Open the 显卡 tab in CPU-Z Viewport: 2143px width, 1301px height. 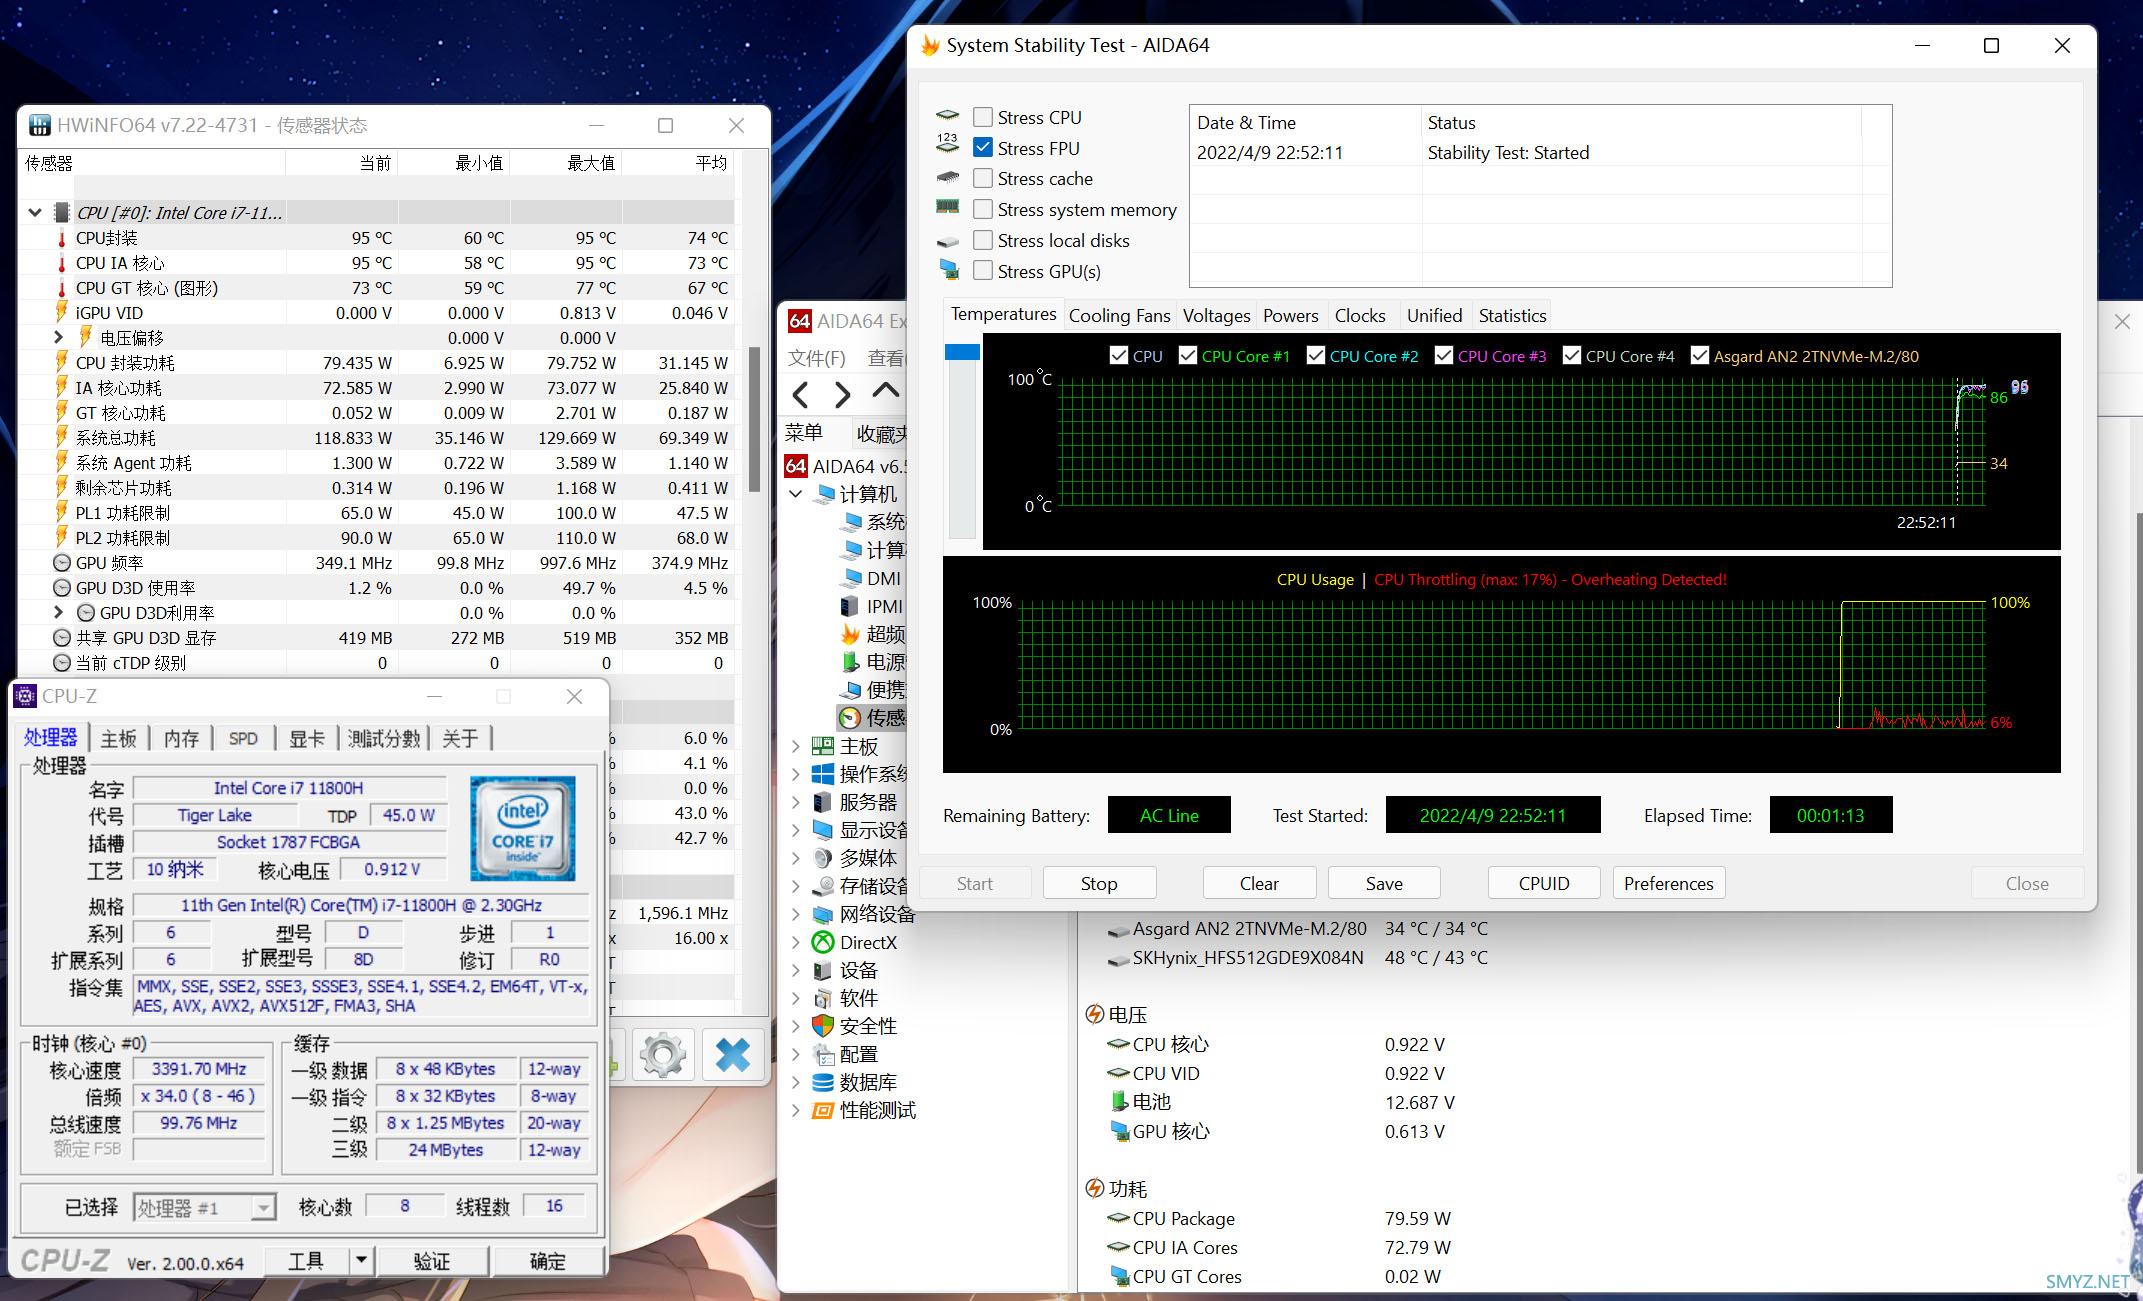pyautogui.click(x=306, y=739)
